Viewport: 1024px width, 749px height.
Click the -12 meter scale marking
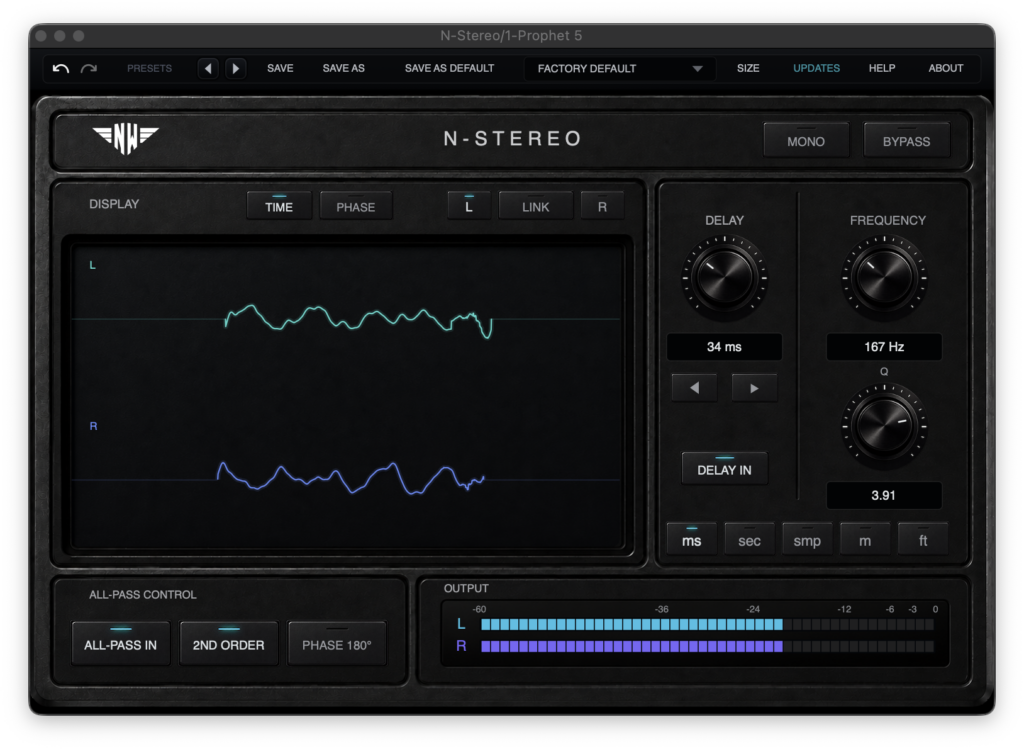click(x=844, y=609)
